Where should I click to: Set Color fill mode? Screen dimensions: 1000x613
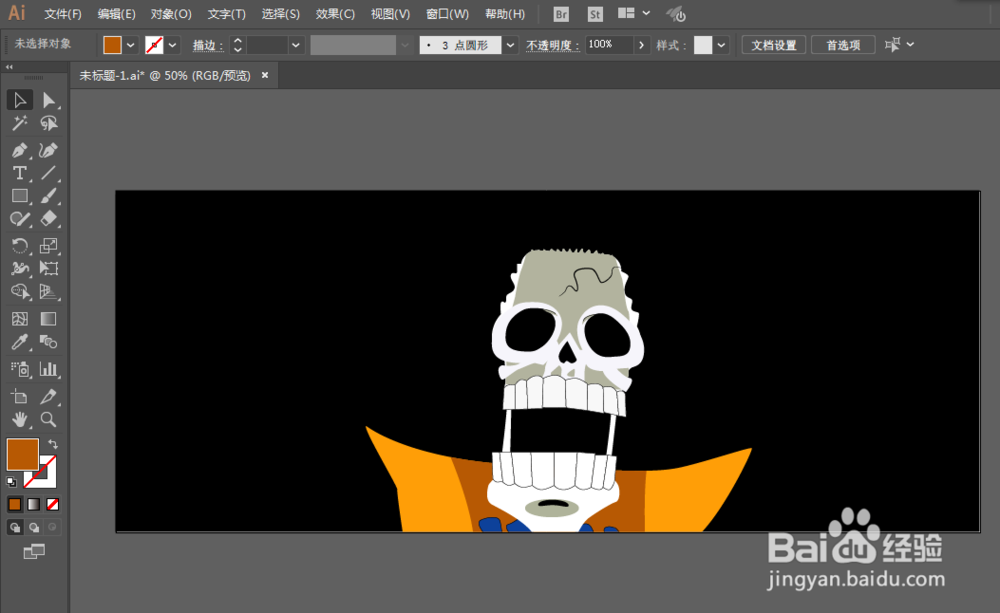[15, 505]
